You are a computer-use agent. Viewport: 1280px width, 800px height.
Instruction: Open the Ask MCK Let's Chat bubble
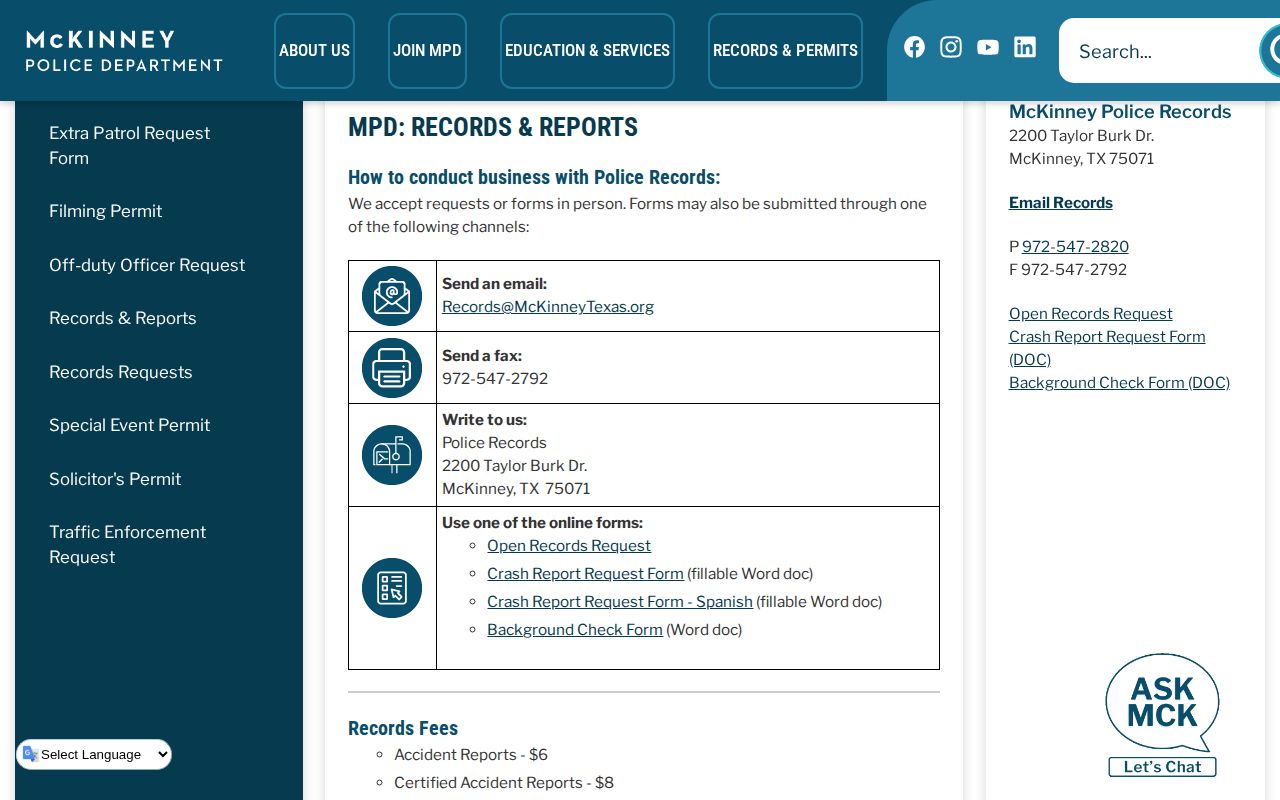[1162, 715]
